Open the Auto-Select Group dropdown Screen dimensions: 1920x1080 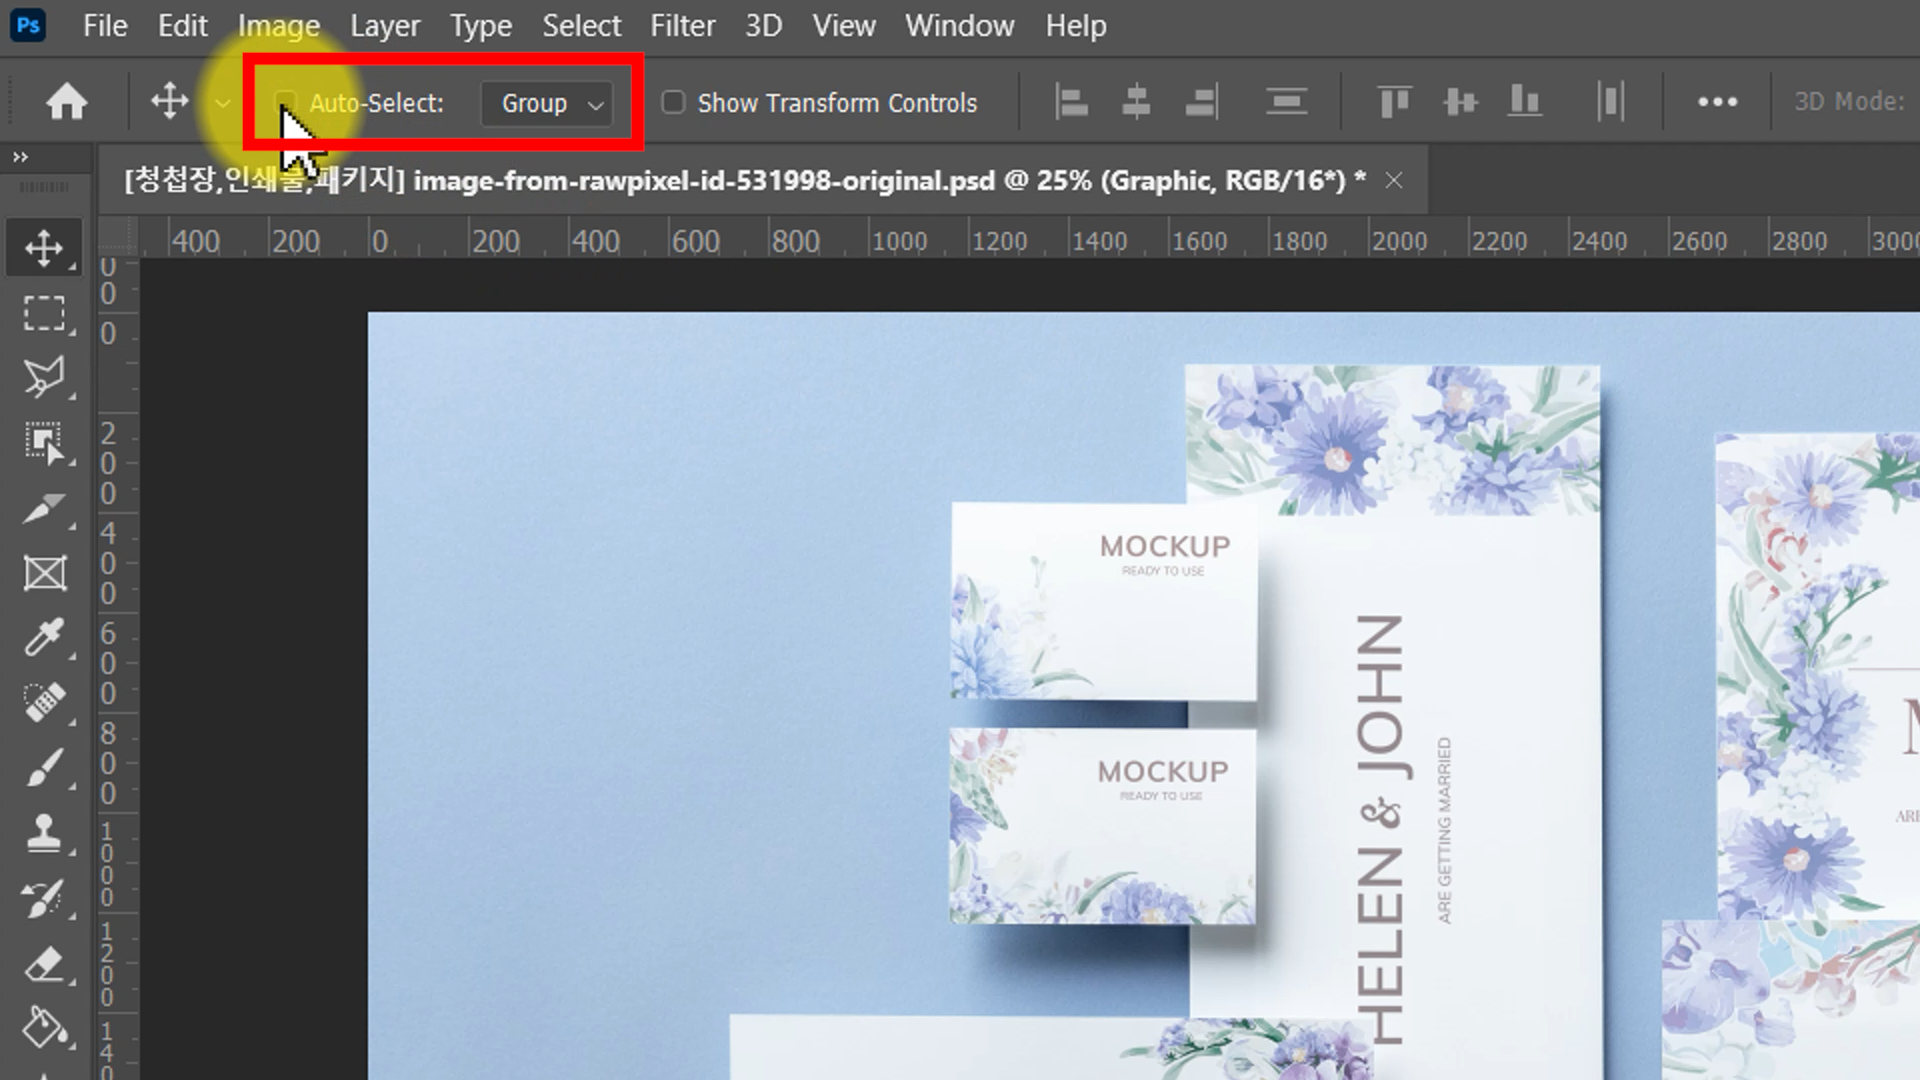pos(547,103)
